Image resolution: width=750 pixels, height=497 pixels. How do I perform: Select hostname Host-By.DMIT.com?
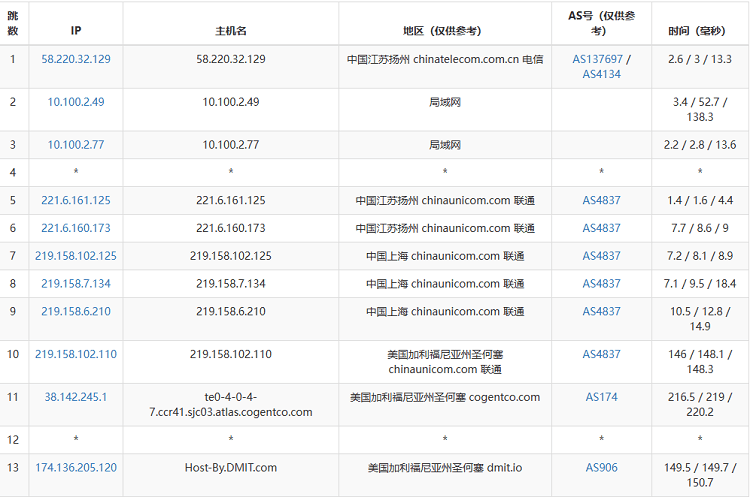tap(231, 468)
